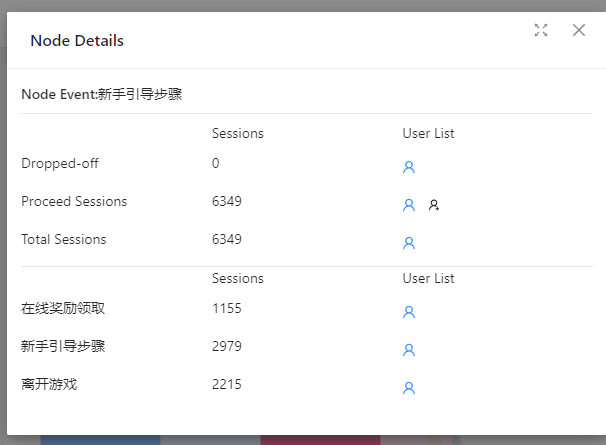Click the Dropped-off row label

coord(60,163)
